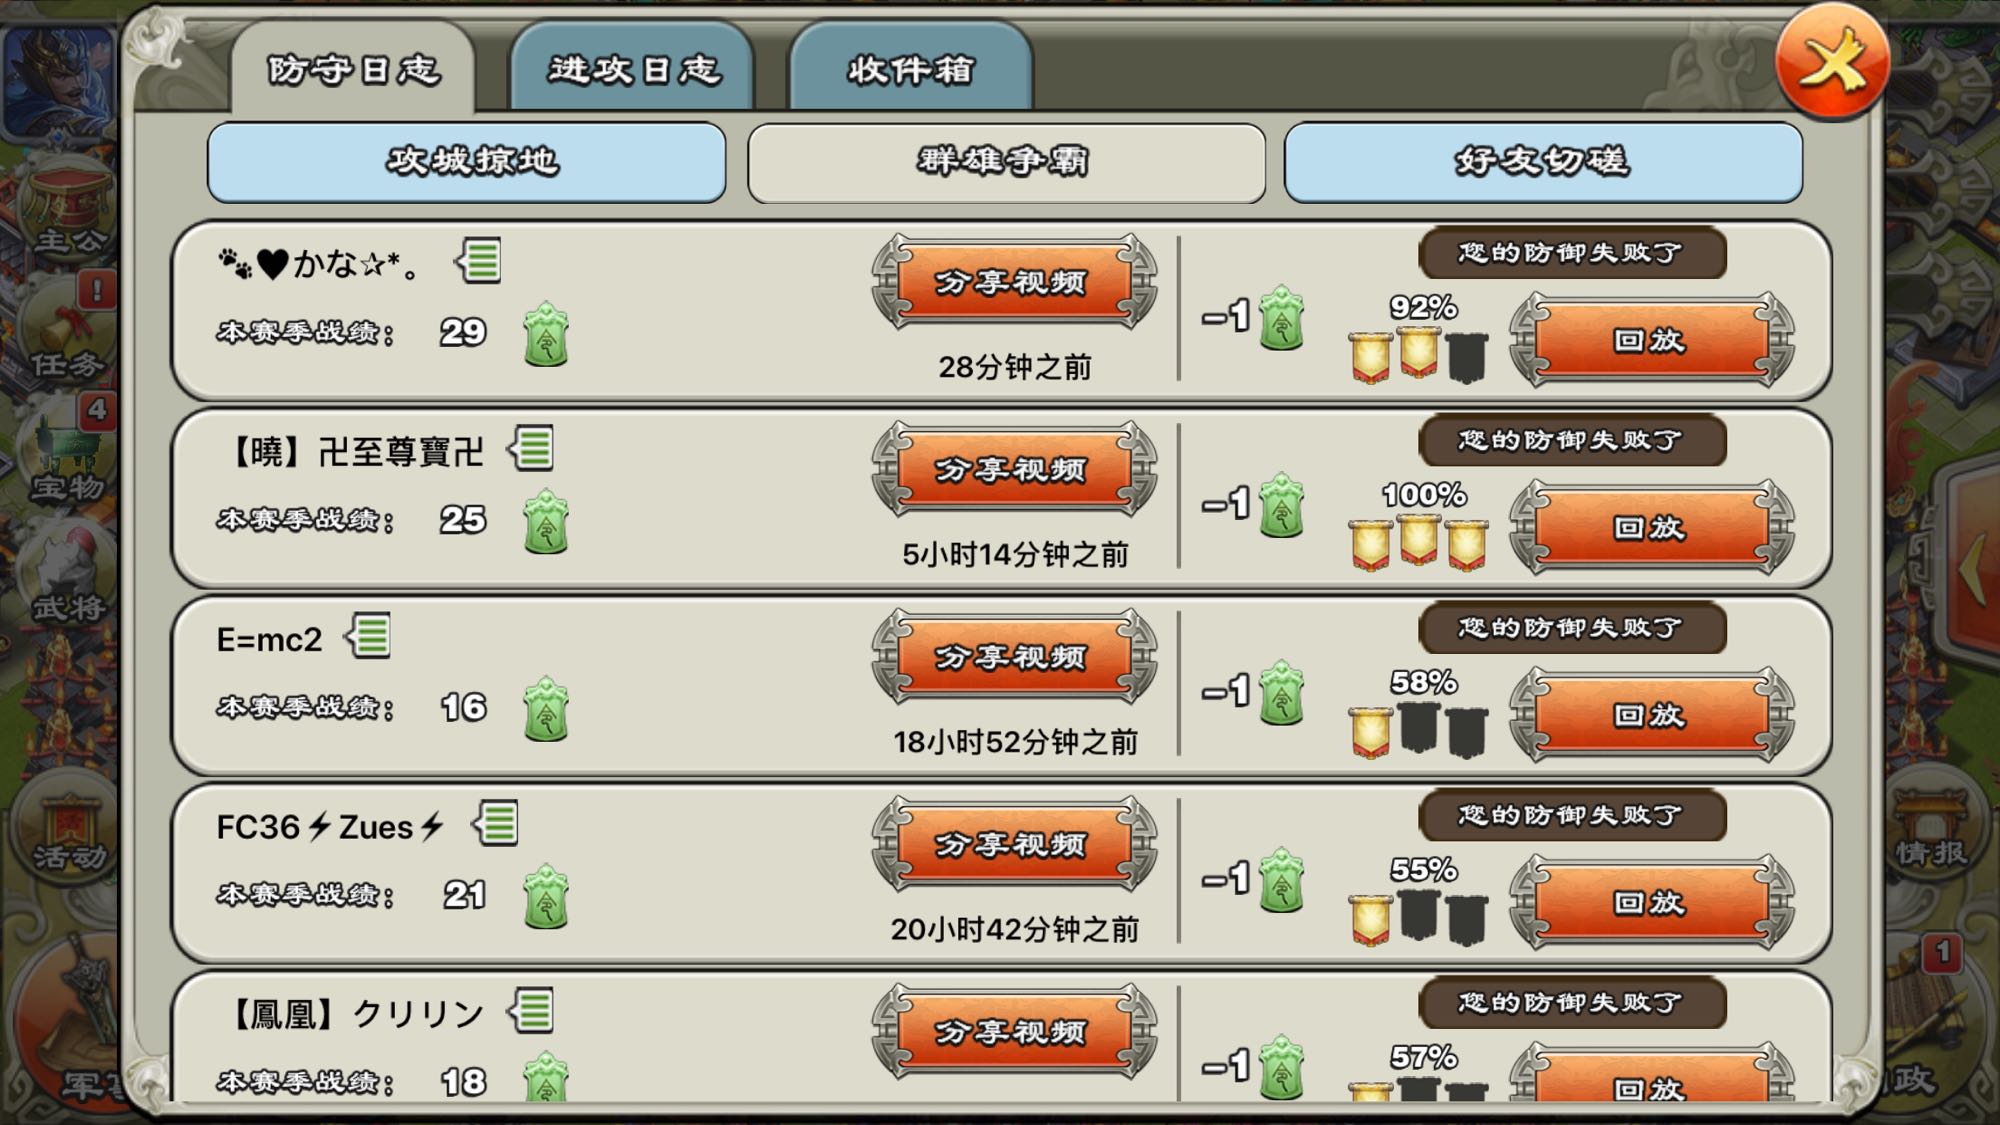Image resolution: width=2000 pixels, height=1125 pixels.
Task: Select the 群雄争霸 category filter
Action: tap(1006, 162)
